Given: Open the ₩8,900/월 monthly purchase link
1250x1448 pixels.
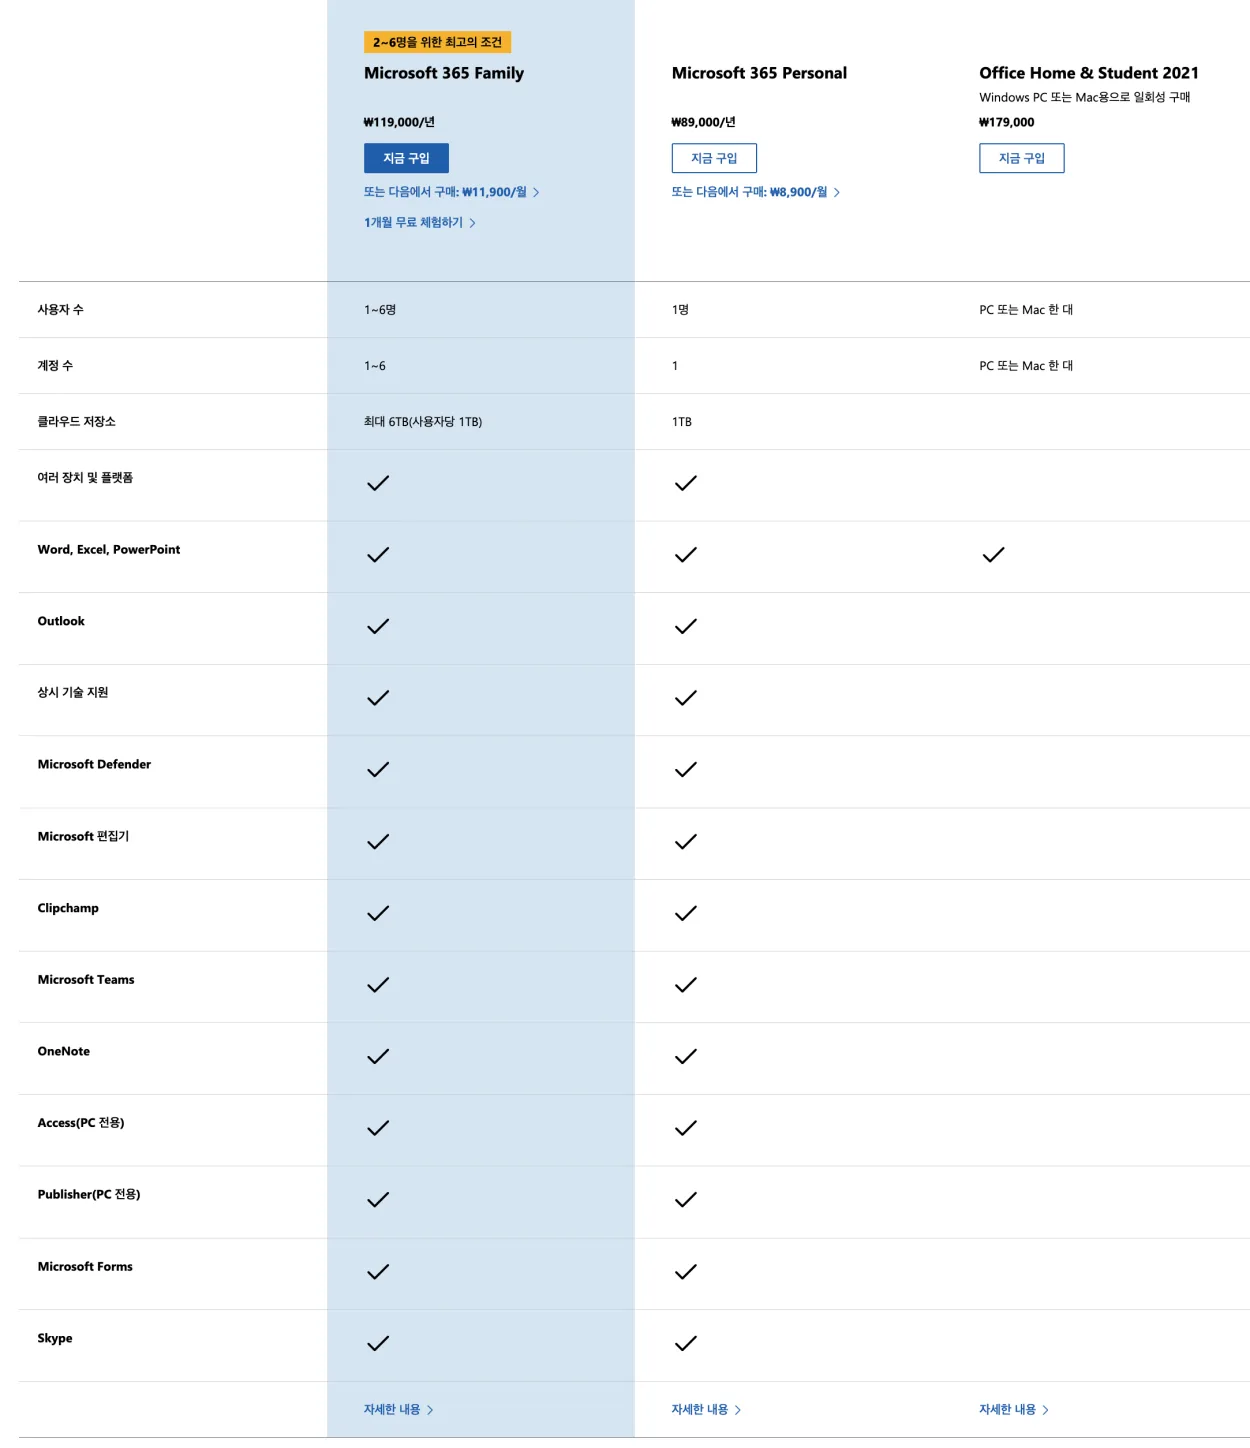Looking at the screenshot, I should click(756, 192).
